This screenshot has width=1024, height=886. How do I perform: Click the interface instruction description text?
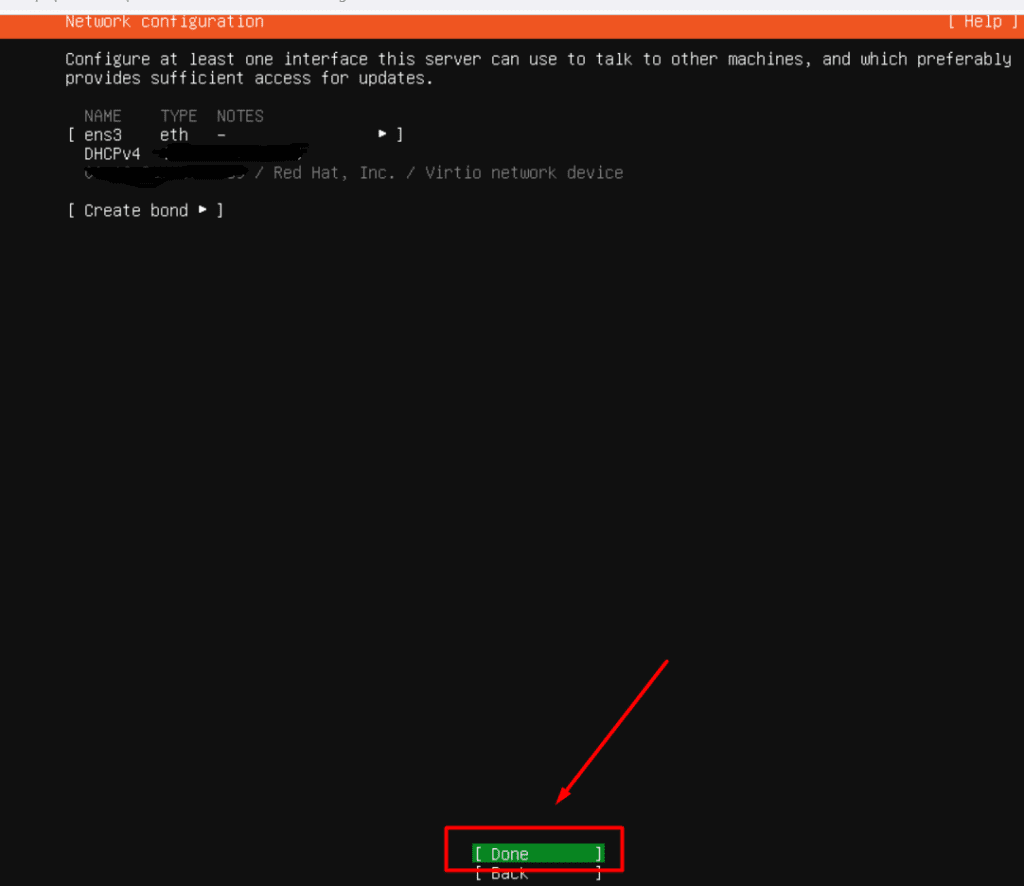[x=538, y=68]
